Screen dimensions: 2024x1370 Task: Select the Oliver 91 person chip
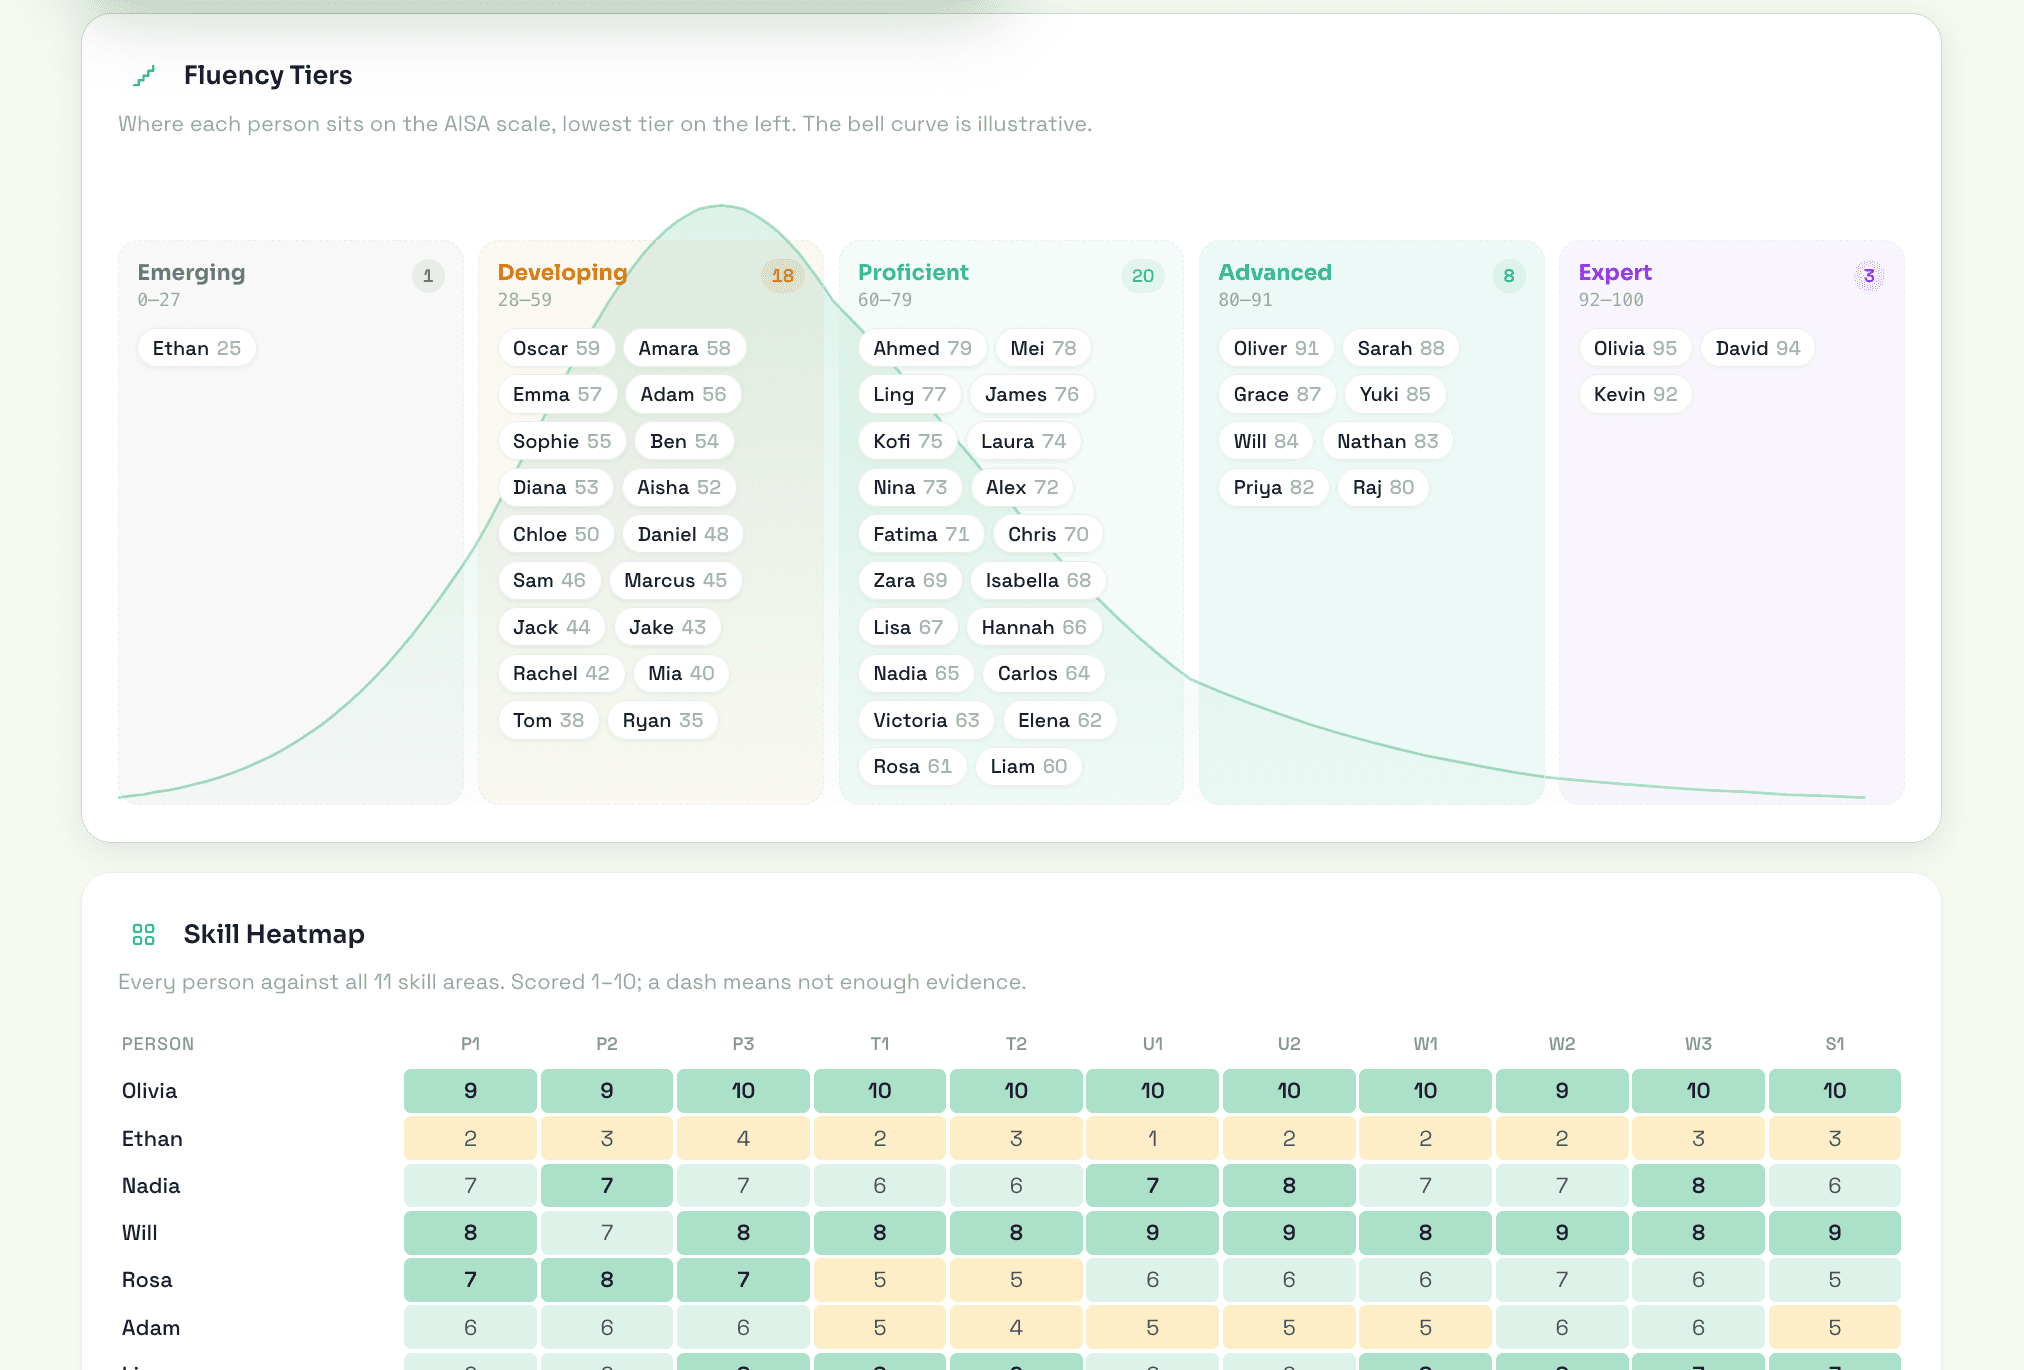tap(1276, 348)
